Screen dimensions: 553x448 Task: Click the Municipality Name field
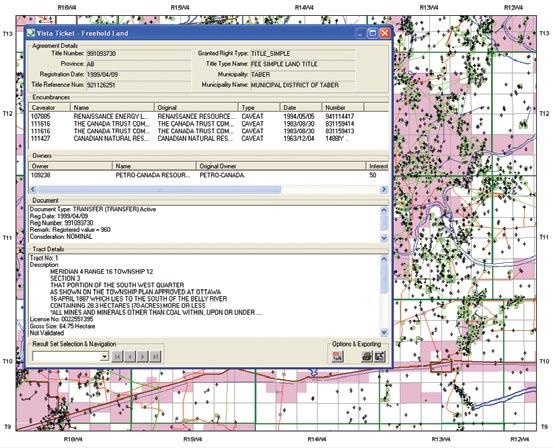[x=303, y=85]
